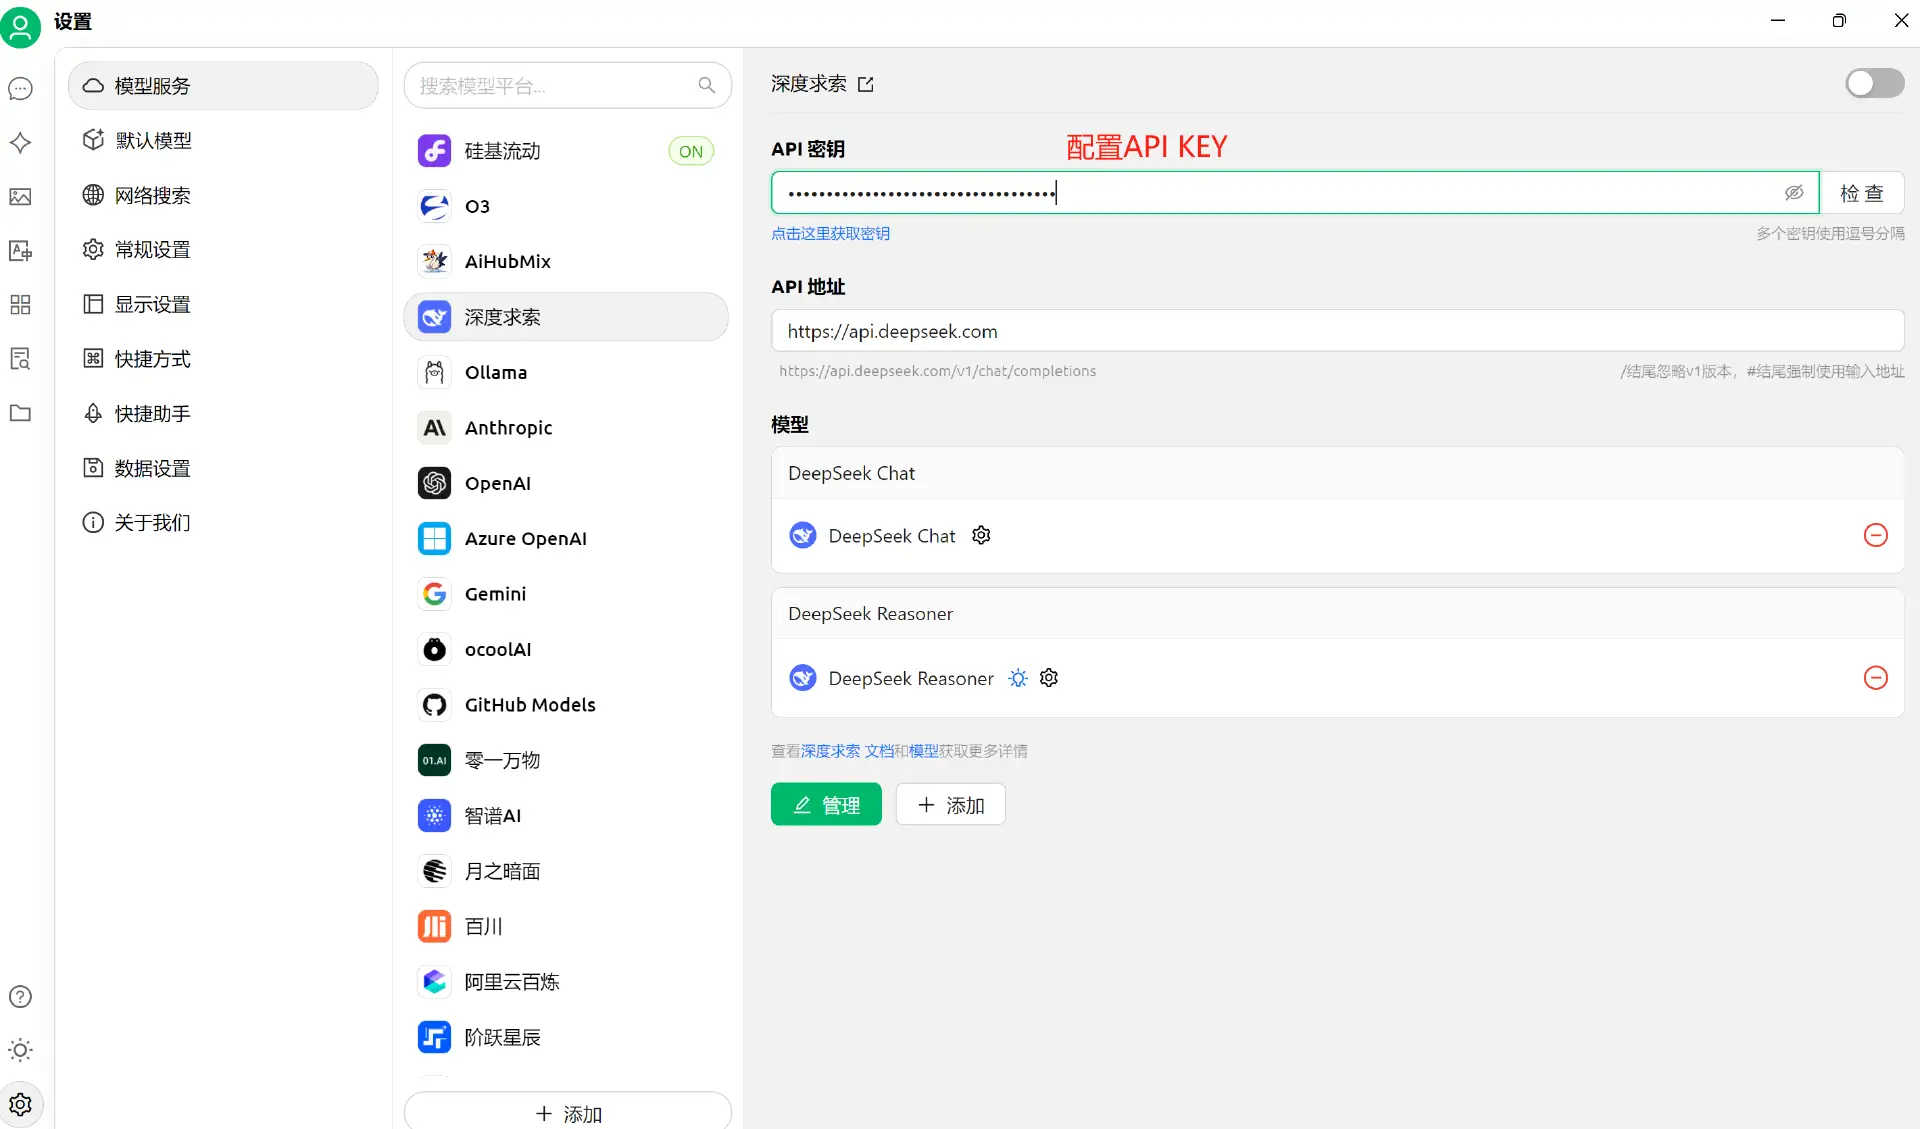Click the 添加 model button
The image size is (1920, 1129).
(x=951, y=805)
